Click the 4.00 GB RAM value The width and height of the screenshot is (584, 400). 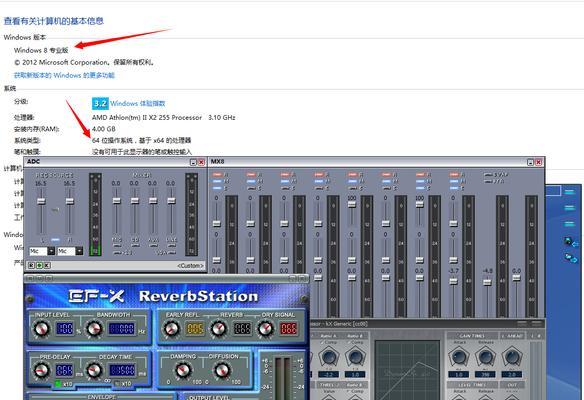[104, 129]
